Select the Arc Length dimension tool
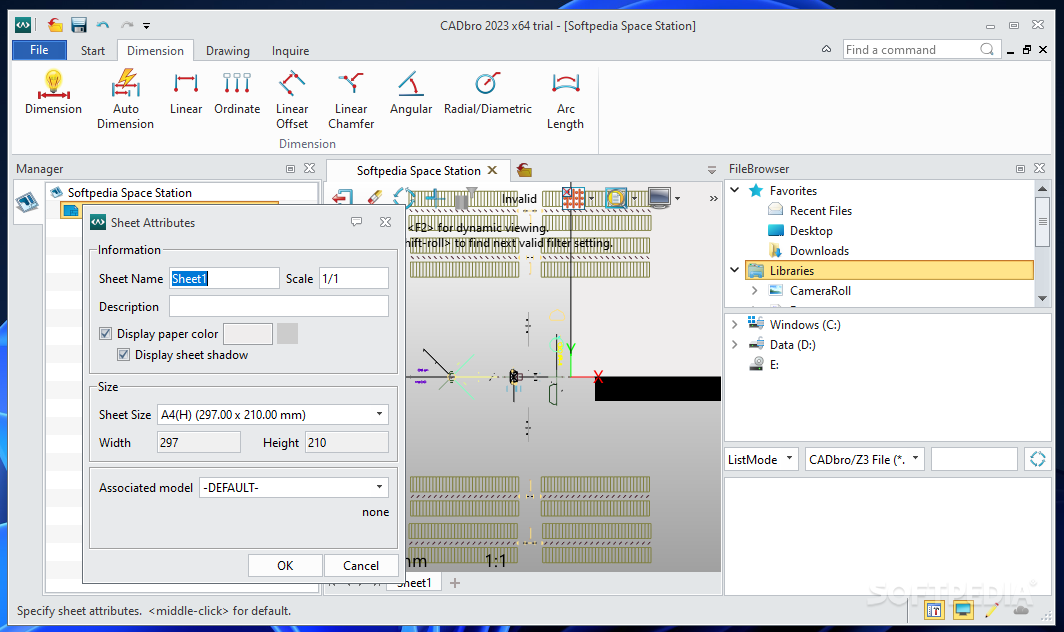This screenshot has width=1064, height=632. pyautogui.click(x=565, y=99)
